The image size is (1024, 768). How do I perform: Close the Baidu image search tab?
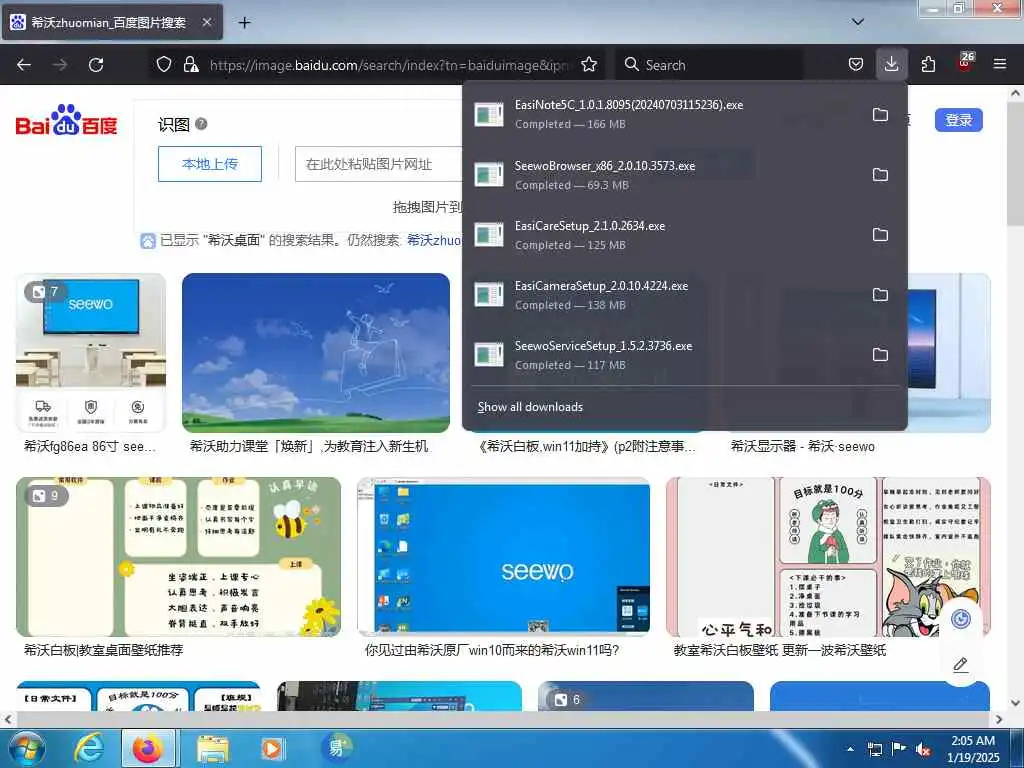206,22
